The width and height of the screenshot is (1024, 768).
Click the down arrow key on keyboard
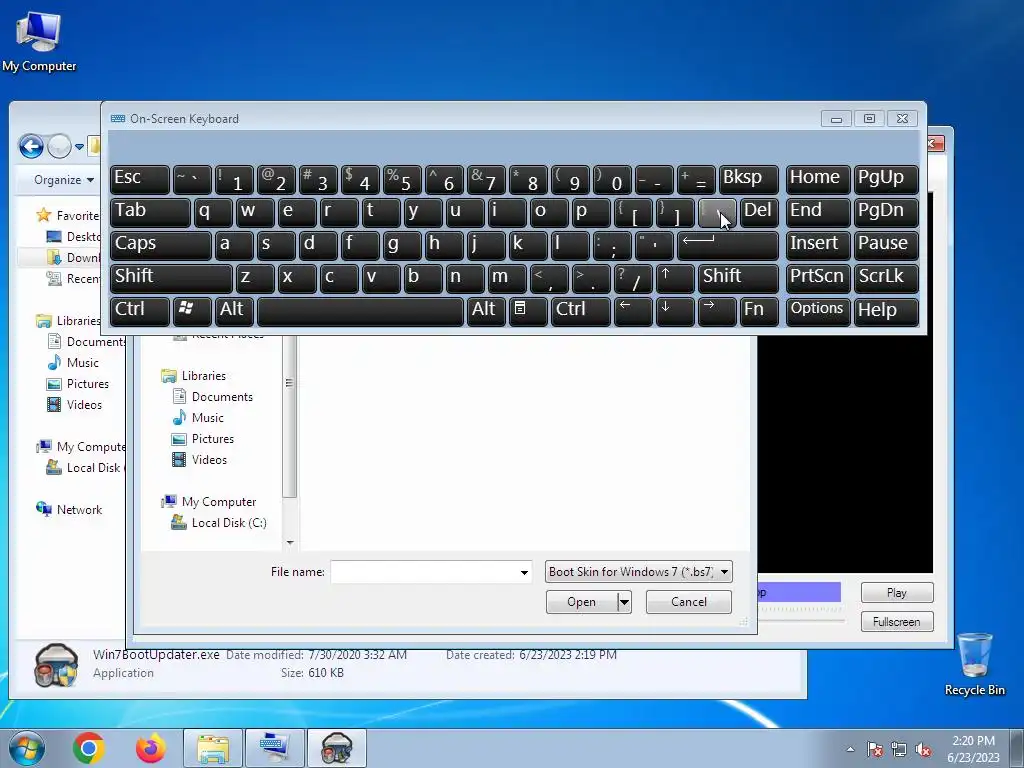pyautogui.click(x=675, y=310)
